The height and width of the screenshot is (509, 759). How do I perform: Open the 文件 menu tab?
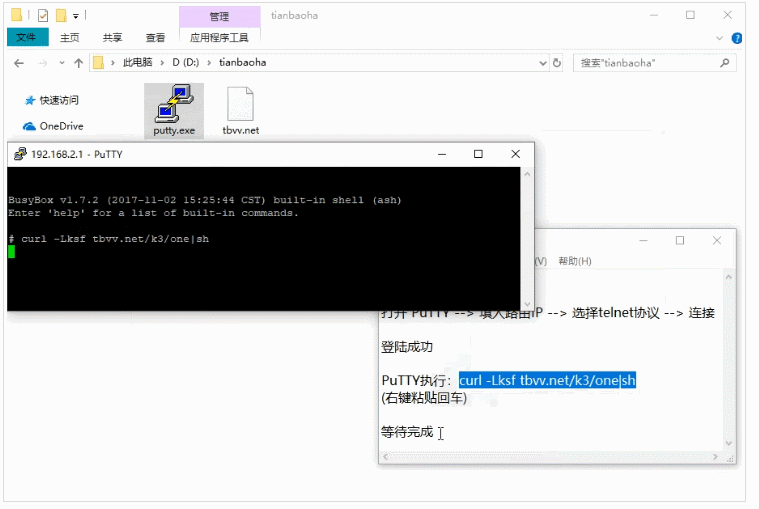pos(26,38)
